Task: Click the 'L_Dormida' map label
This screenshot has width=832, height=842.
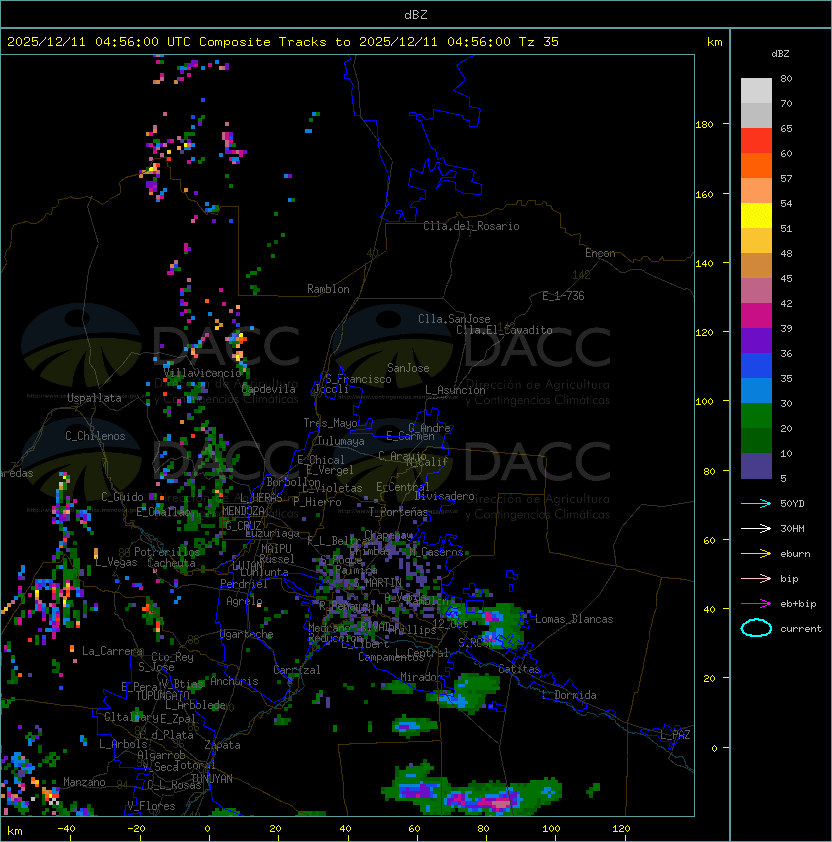Action: 569,695
